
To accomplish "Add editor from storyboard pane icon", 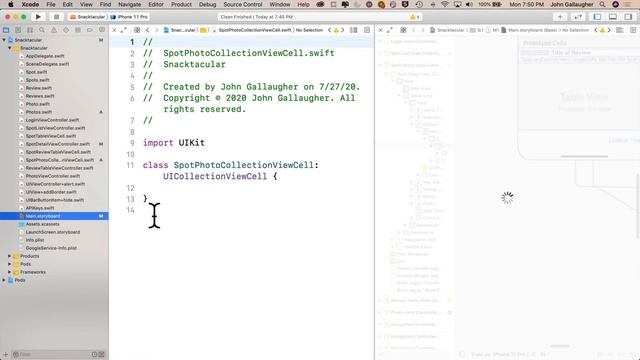I will [633, 30].
